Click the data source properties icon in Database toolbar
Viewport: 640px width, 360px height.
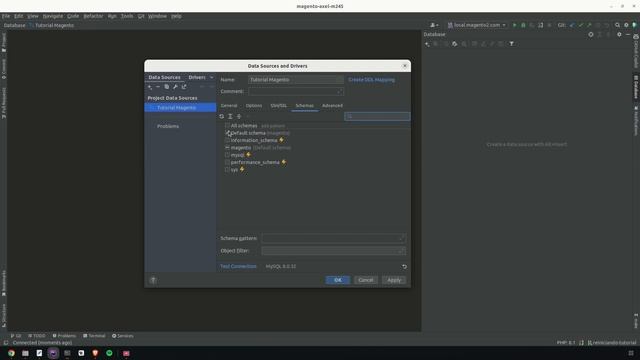[455, 44]
